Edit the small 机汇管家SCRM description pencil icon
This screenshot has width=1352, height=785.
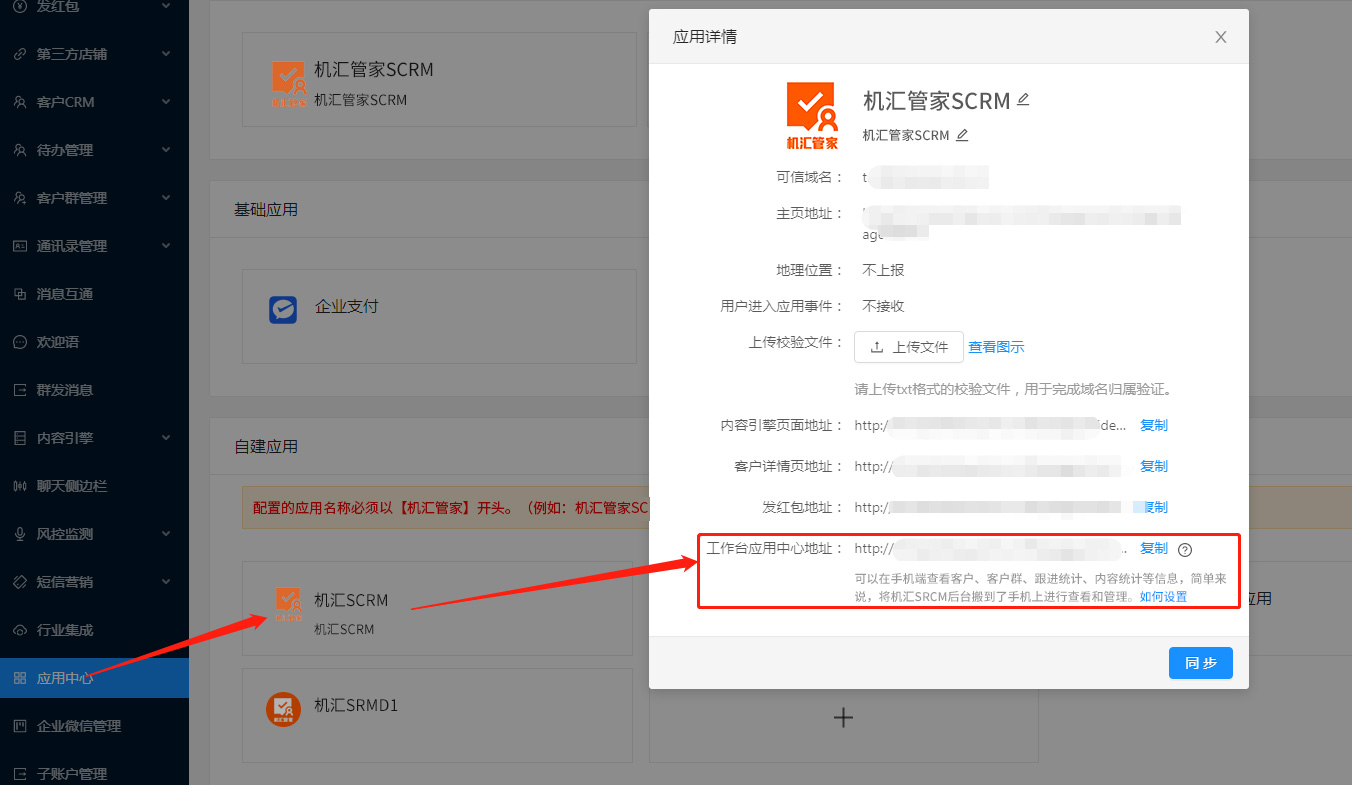[x=962, y=135]
